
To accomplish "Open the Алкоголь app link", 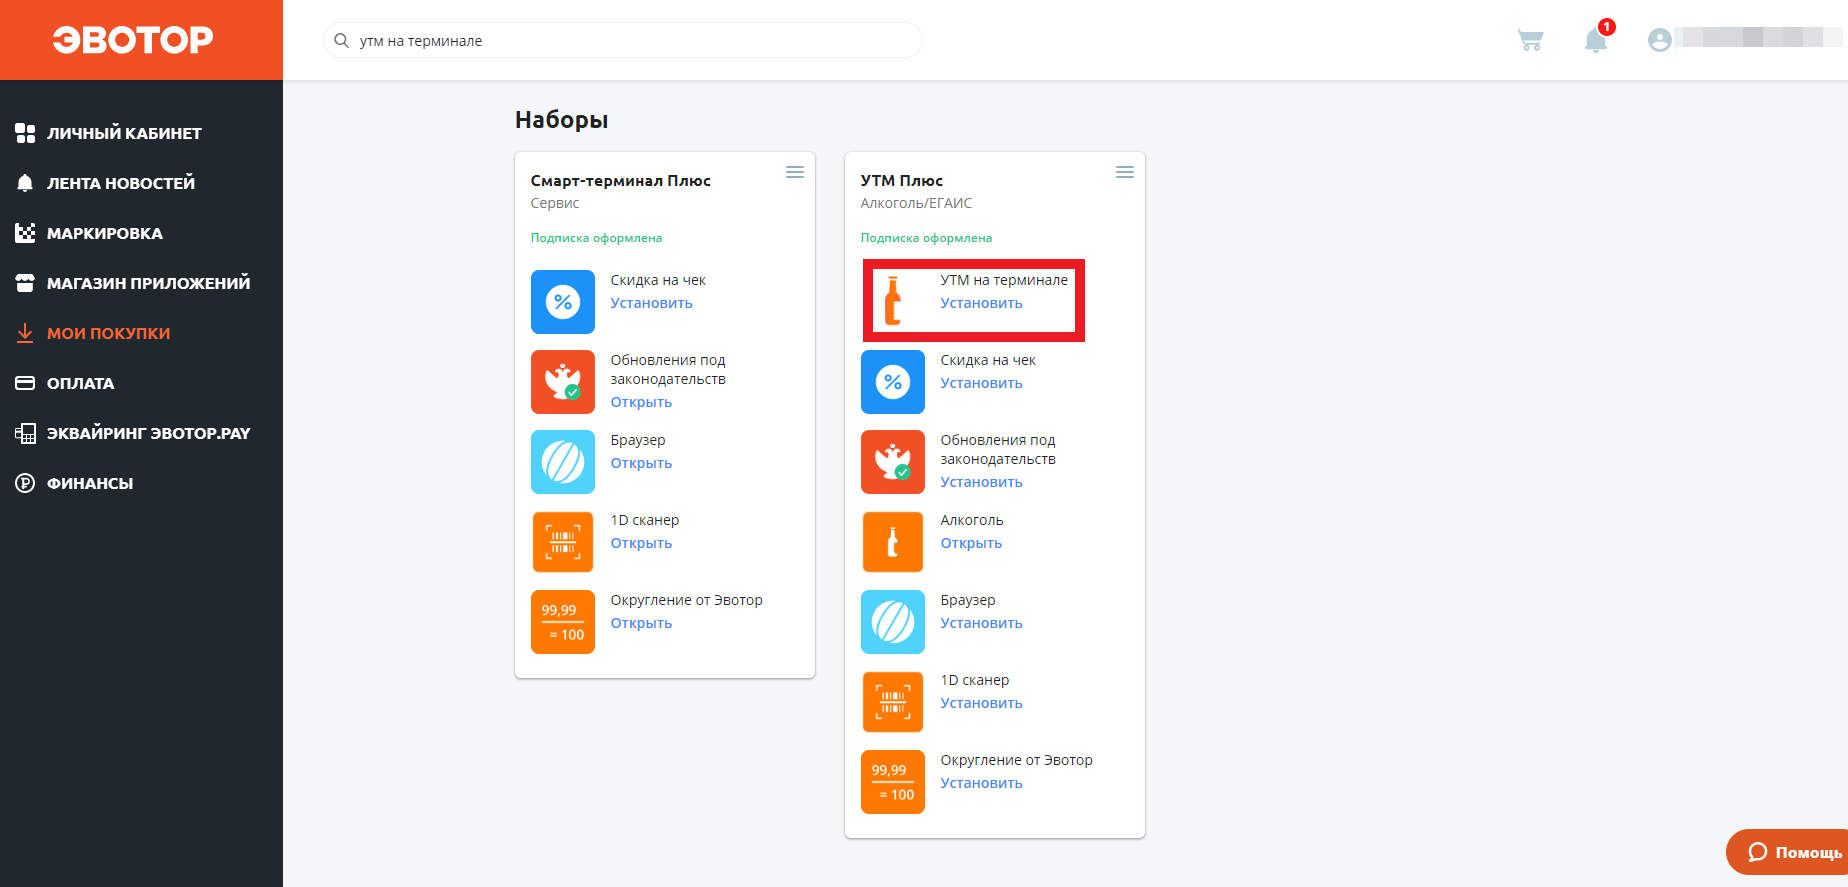I will pos(971,543).
